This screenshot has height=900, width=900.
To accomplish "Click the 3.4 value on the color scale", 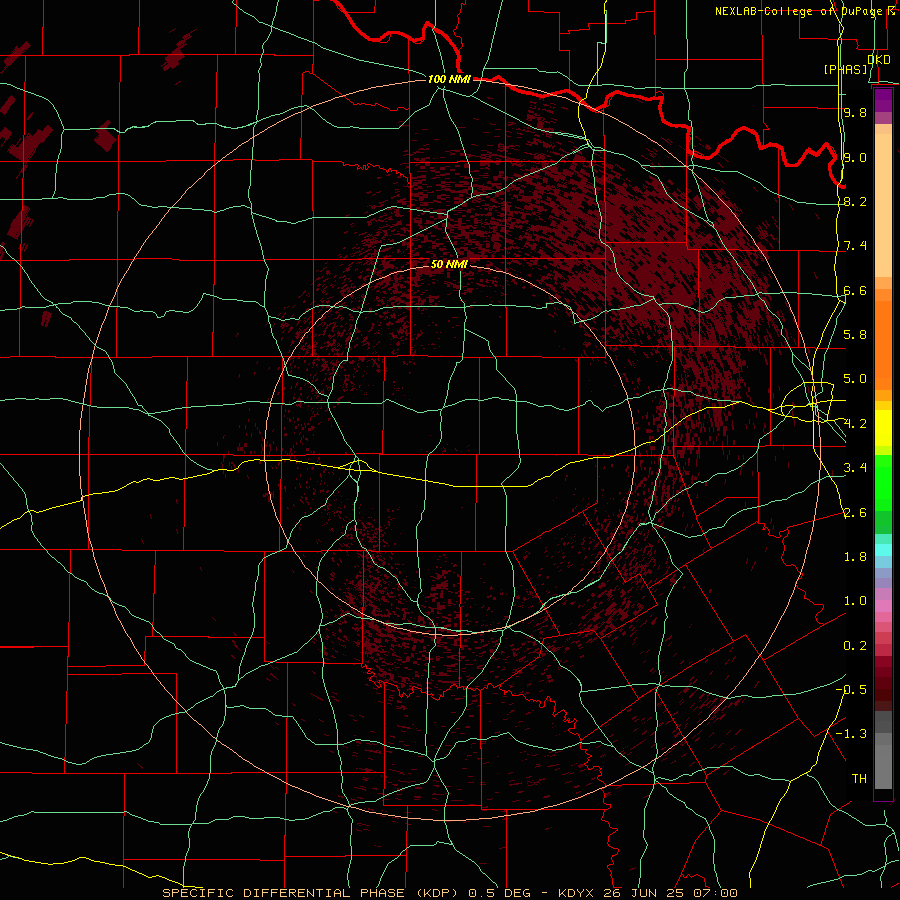I will [x=855, y=468].
